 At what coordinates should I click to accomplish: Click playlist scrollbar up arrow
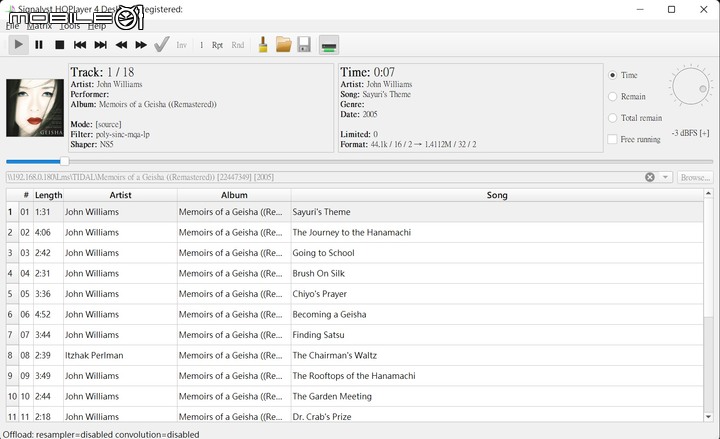tap(708, 194)
